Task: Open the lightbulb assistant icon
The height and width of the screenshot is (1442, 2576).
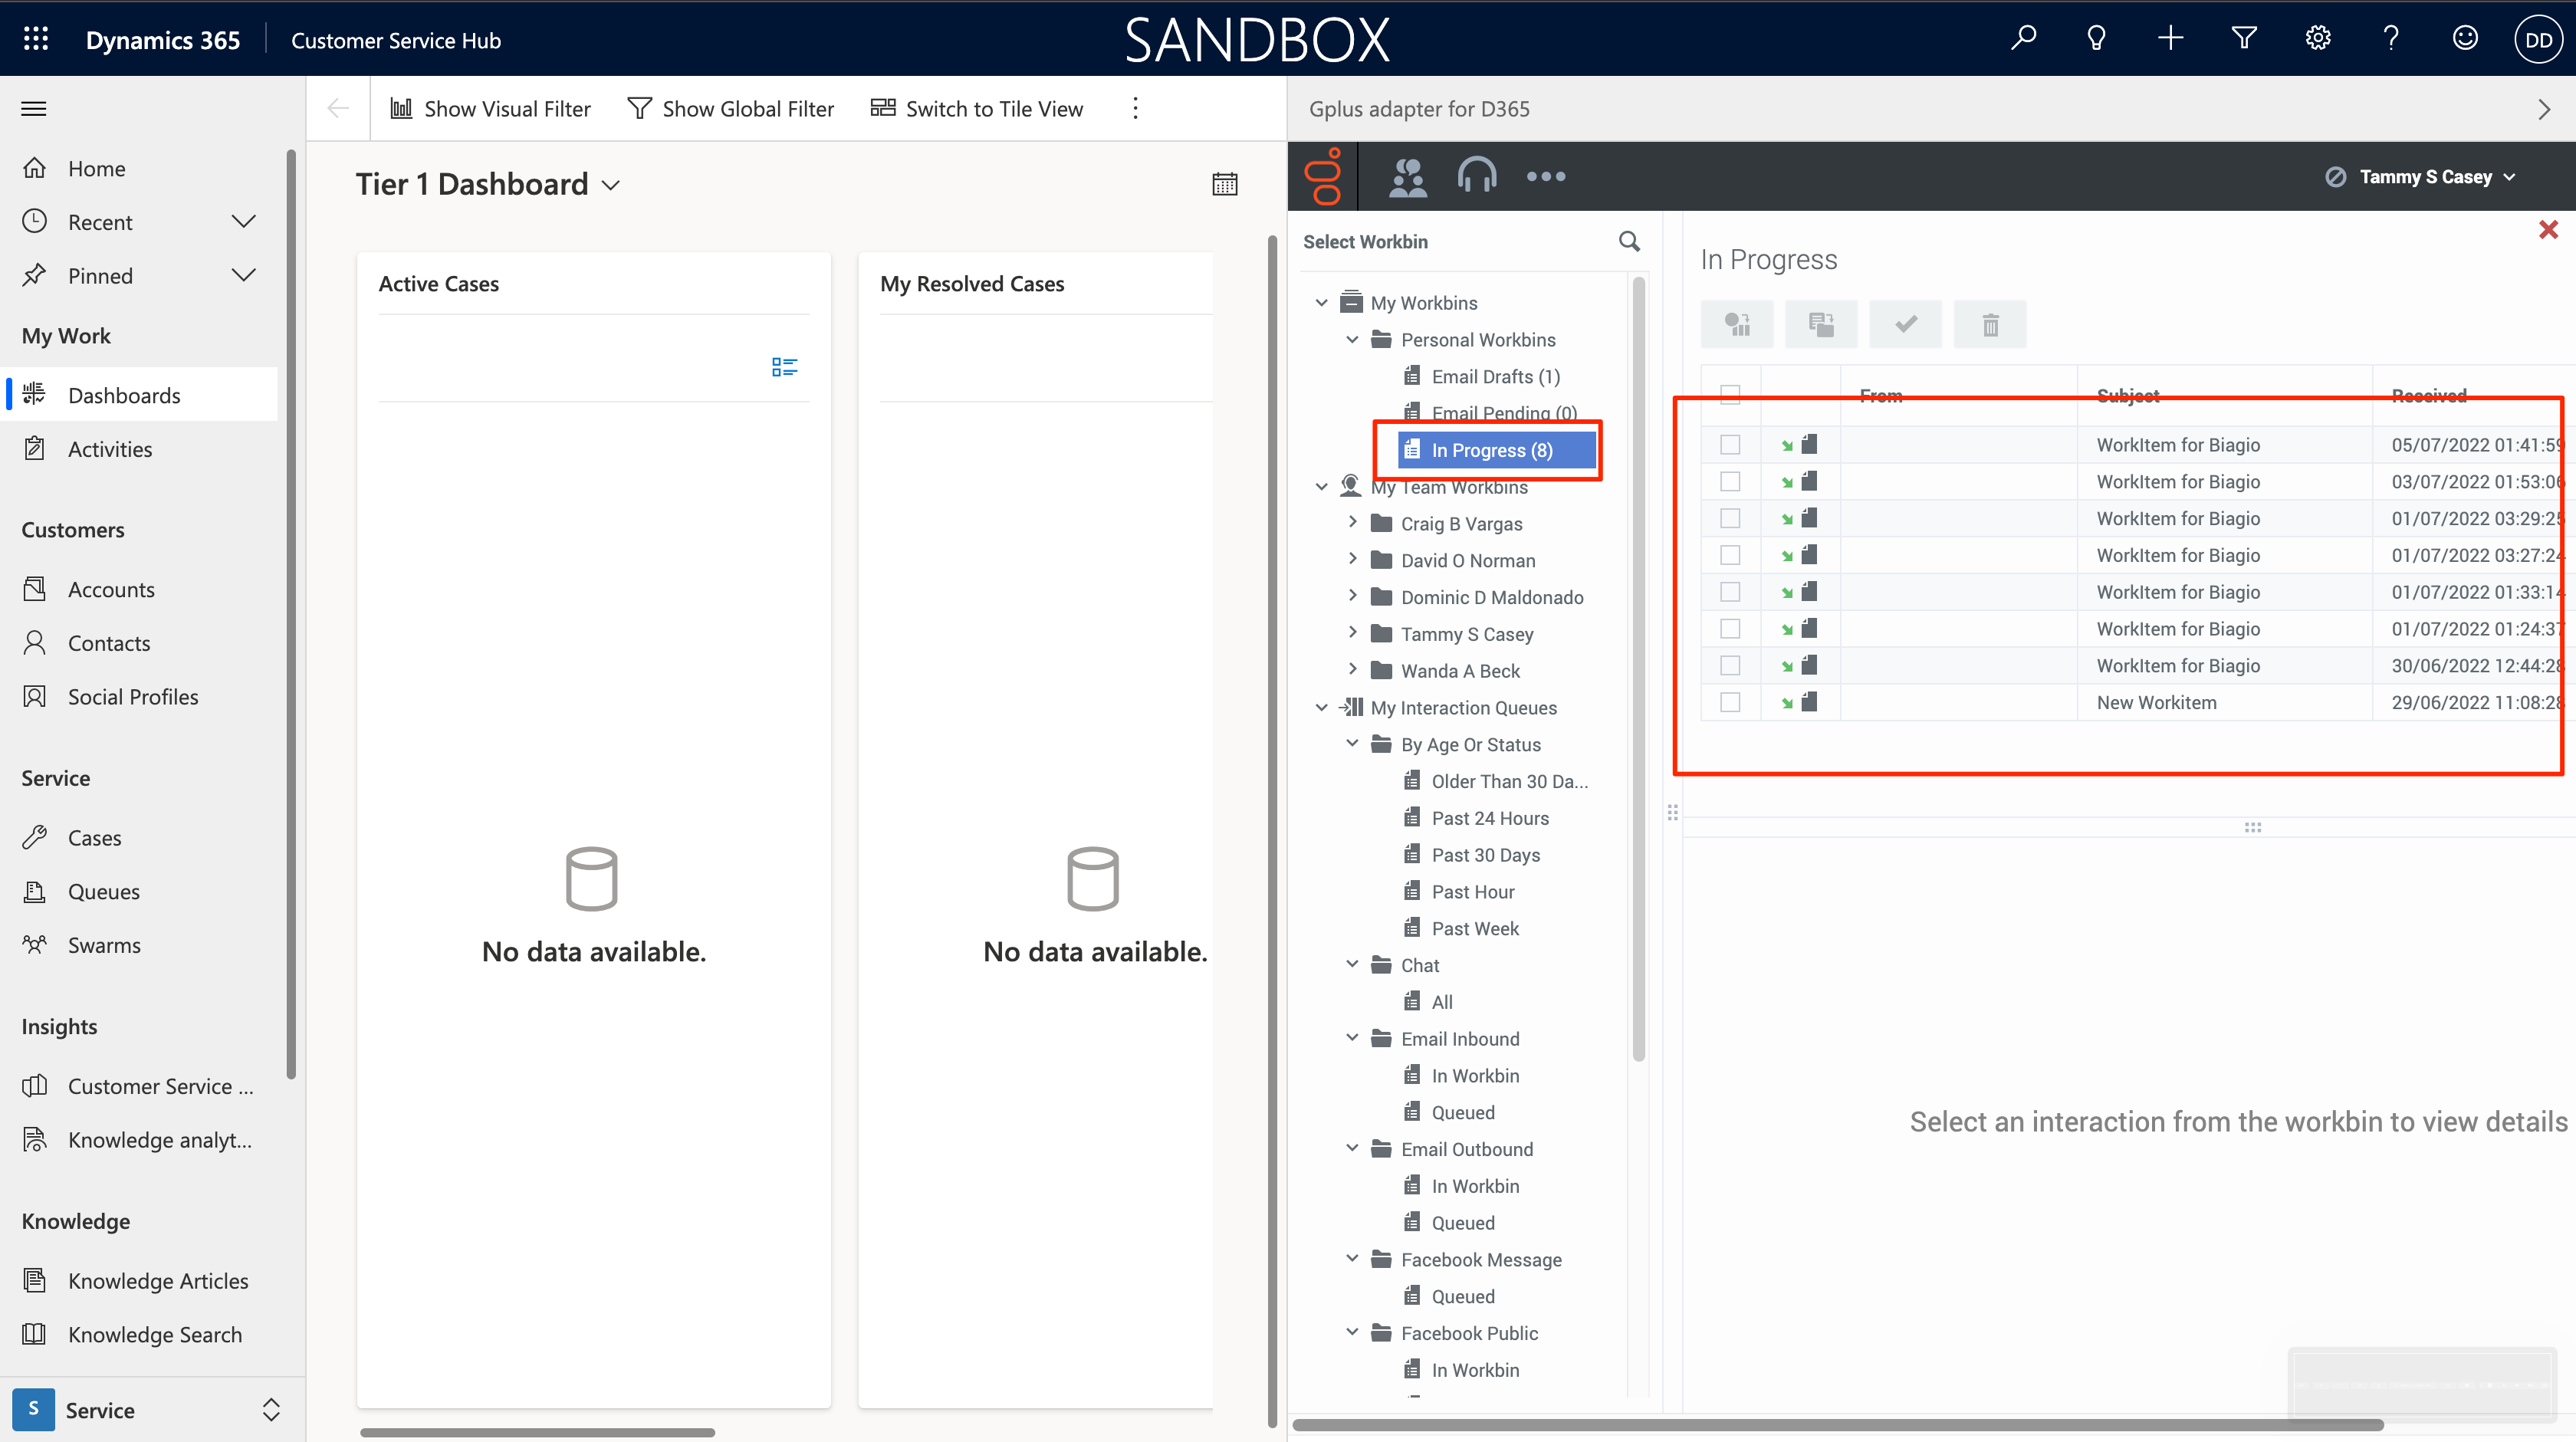Action: [2096, 39]
